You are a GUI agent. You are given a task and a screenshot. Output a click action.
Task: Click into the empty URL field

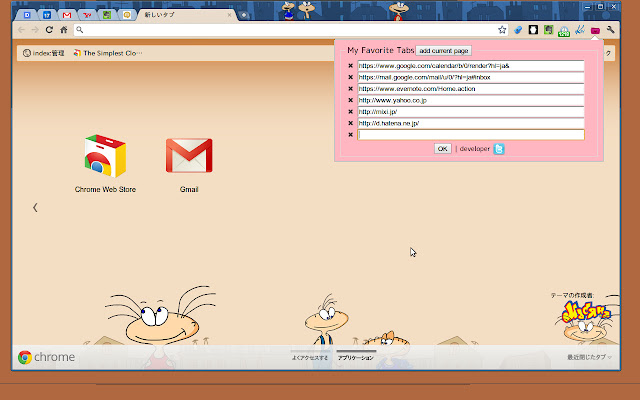point(471,135)
